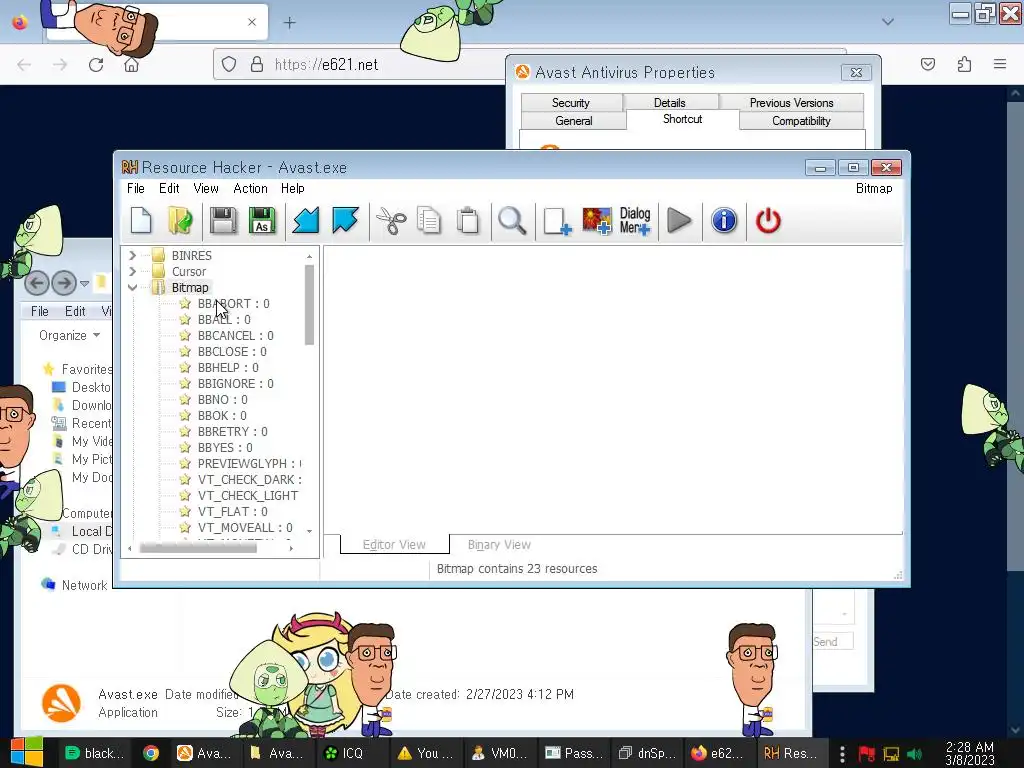Open Compatibility tab in Avast Properties

pyautogui.click(x=801, y=121)
